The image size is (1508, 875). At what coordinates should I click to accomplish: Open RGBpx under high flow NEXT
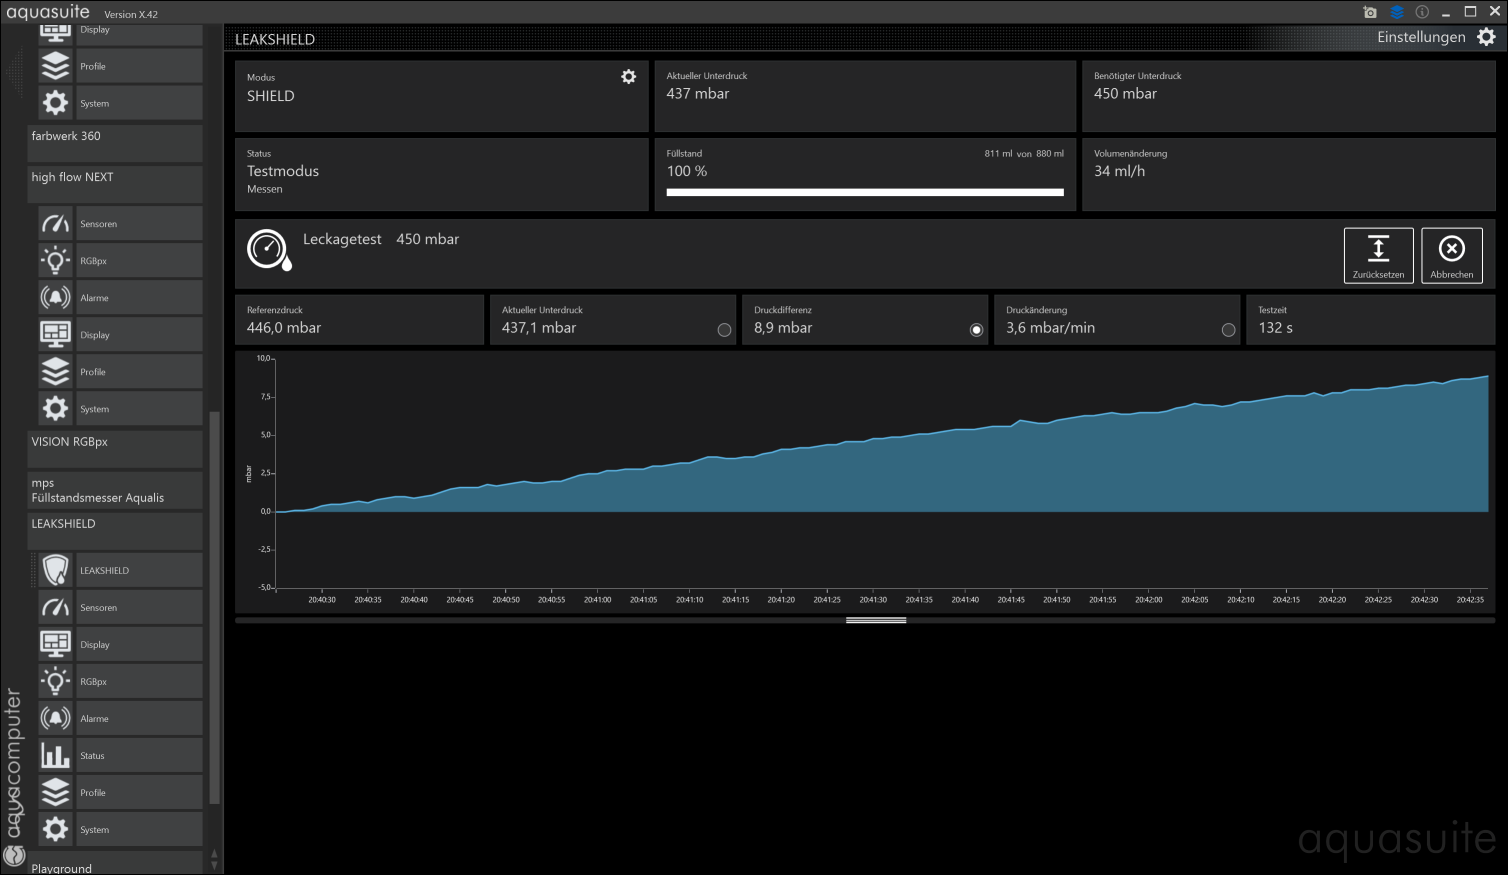click(120, 261)
